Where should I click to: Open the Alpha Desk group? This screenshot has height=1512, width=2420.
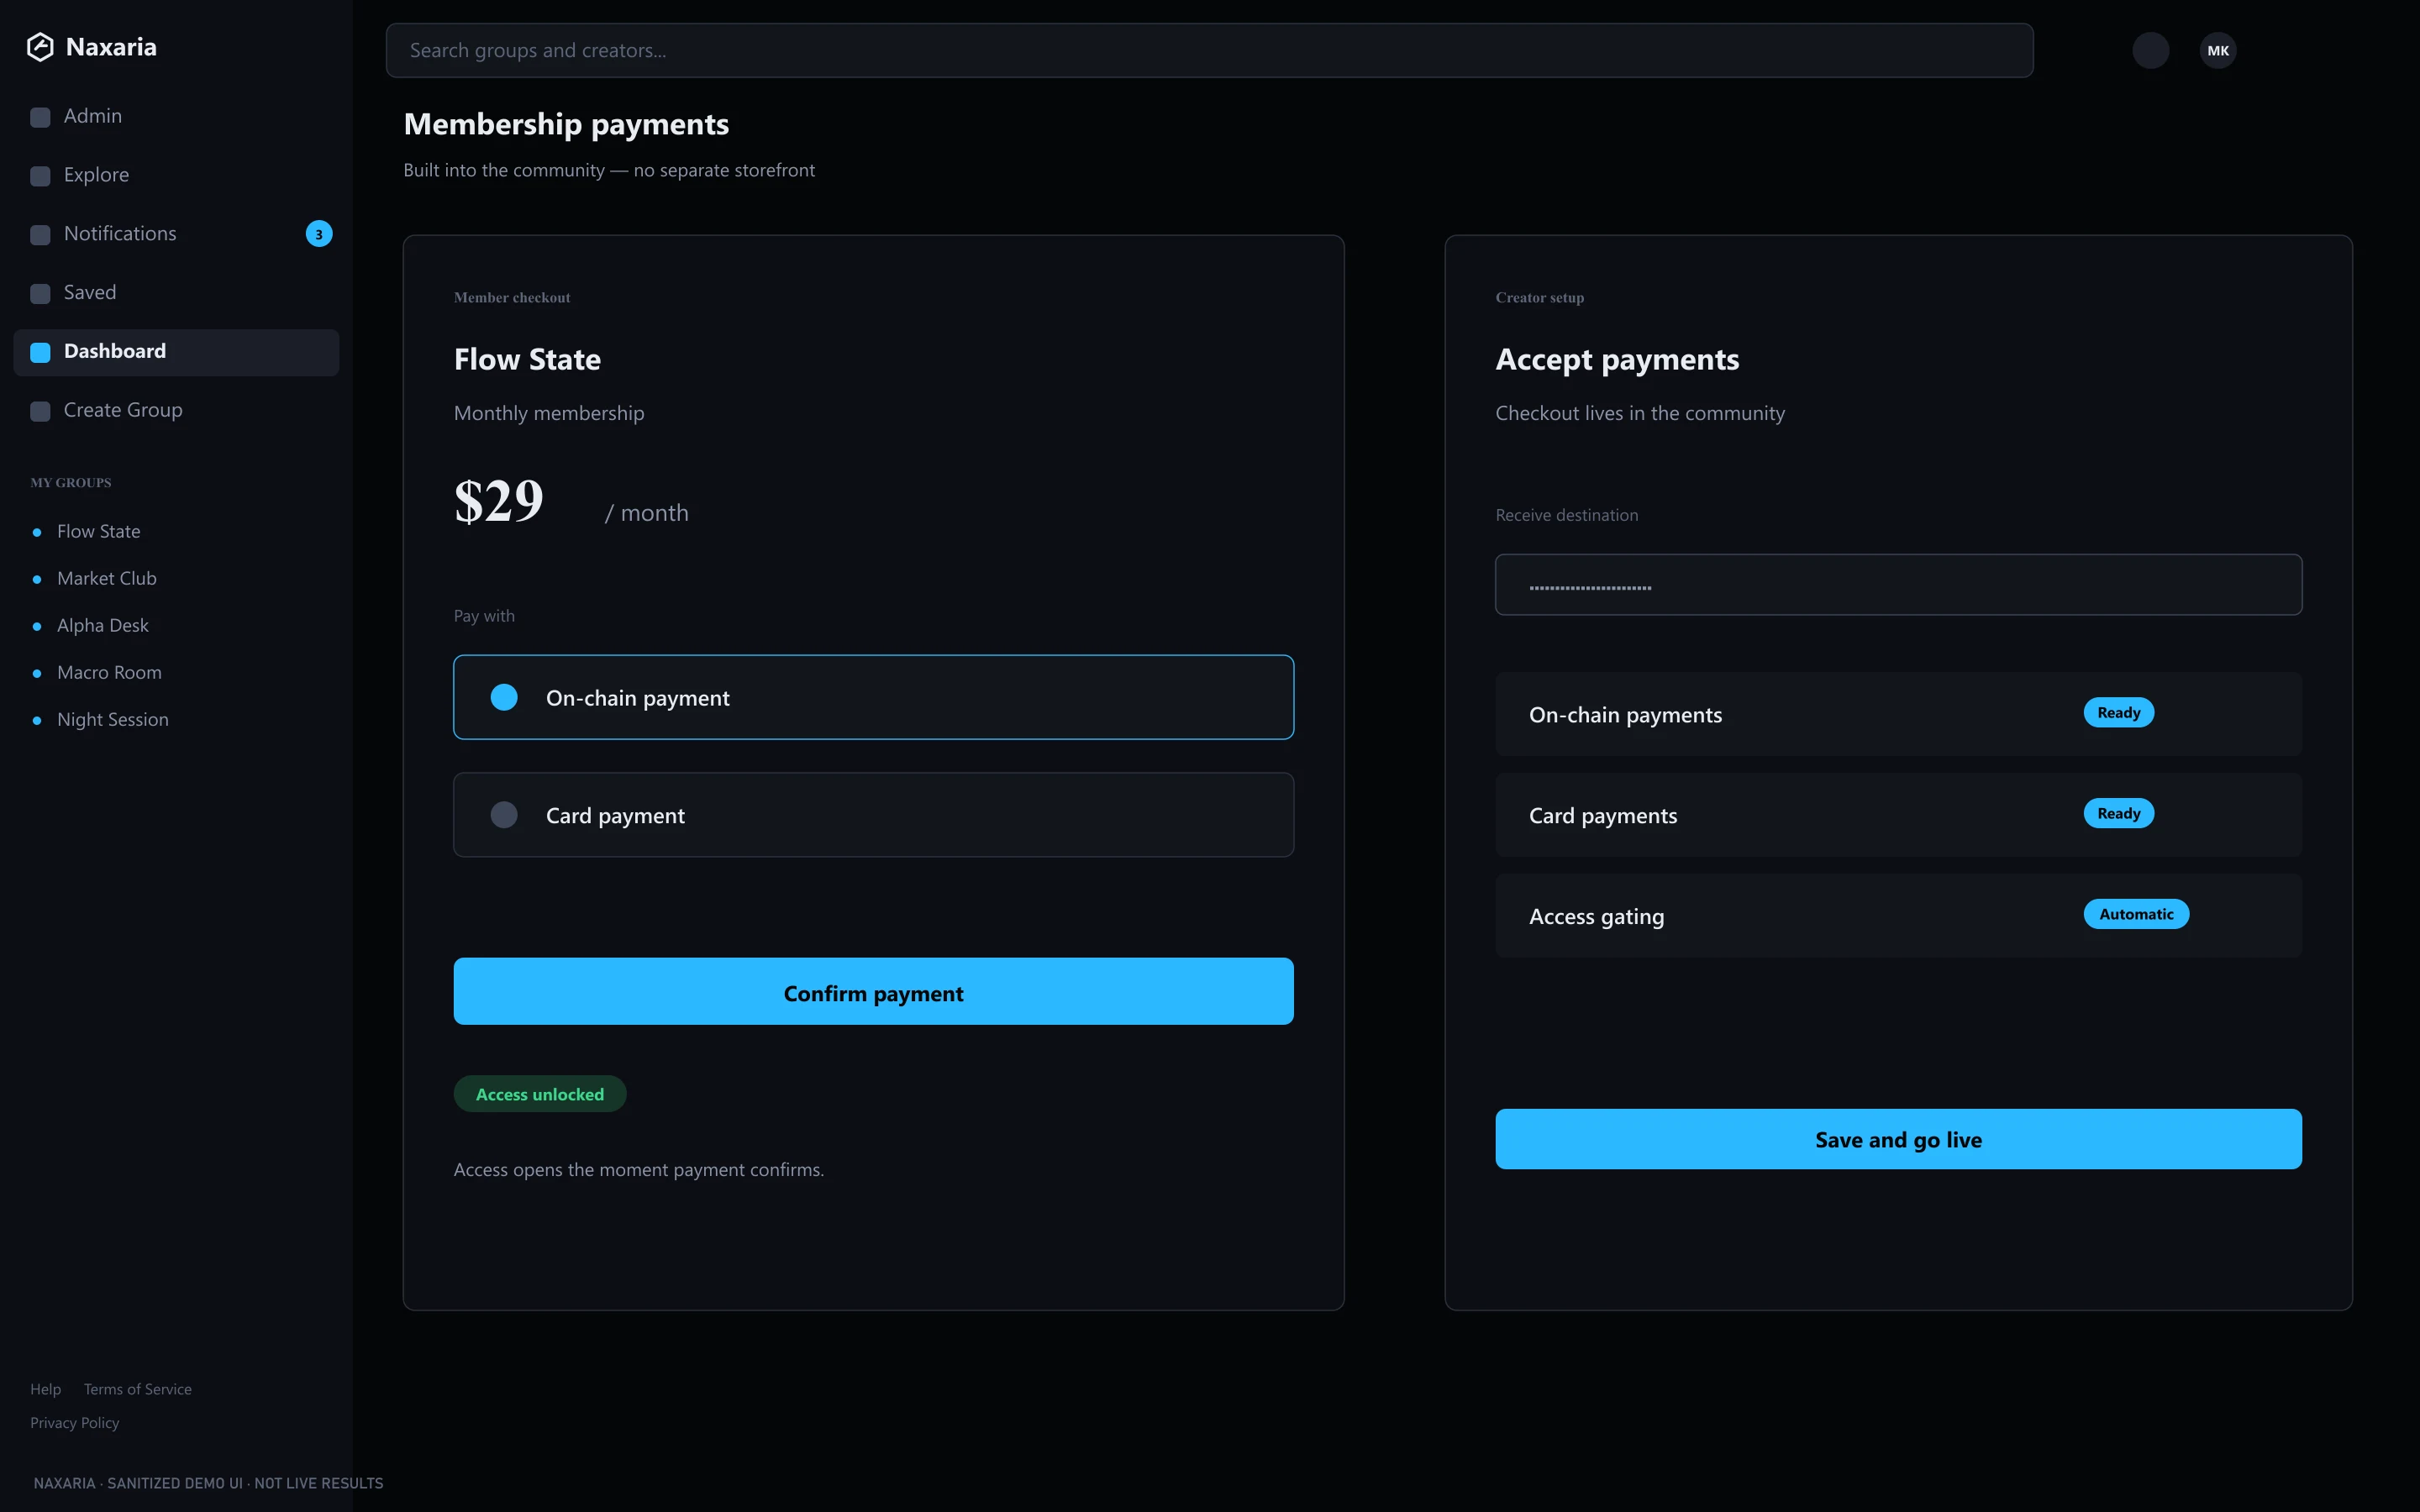102,626
